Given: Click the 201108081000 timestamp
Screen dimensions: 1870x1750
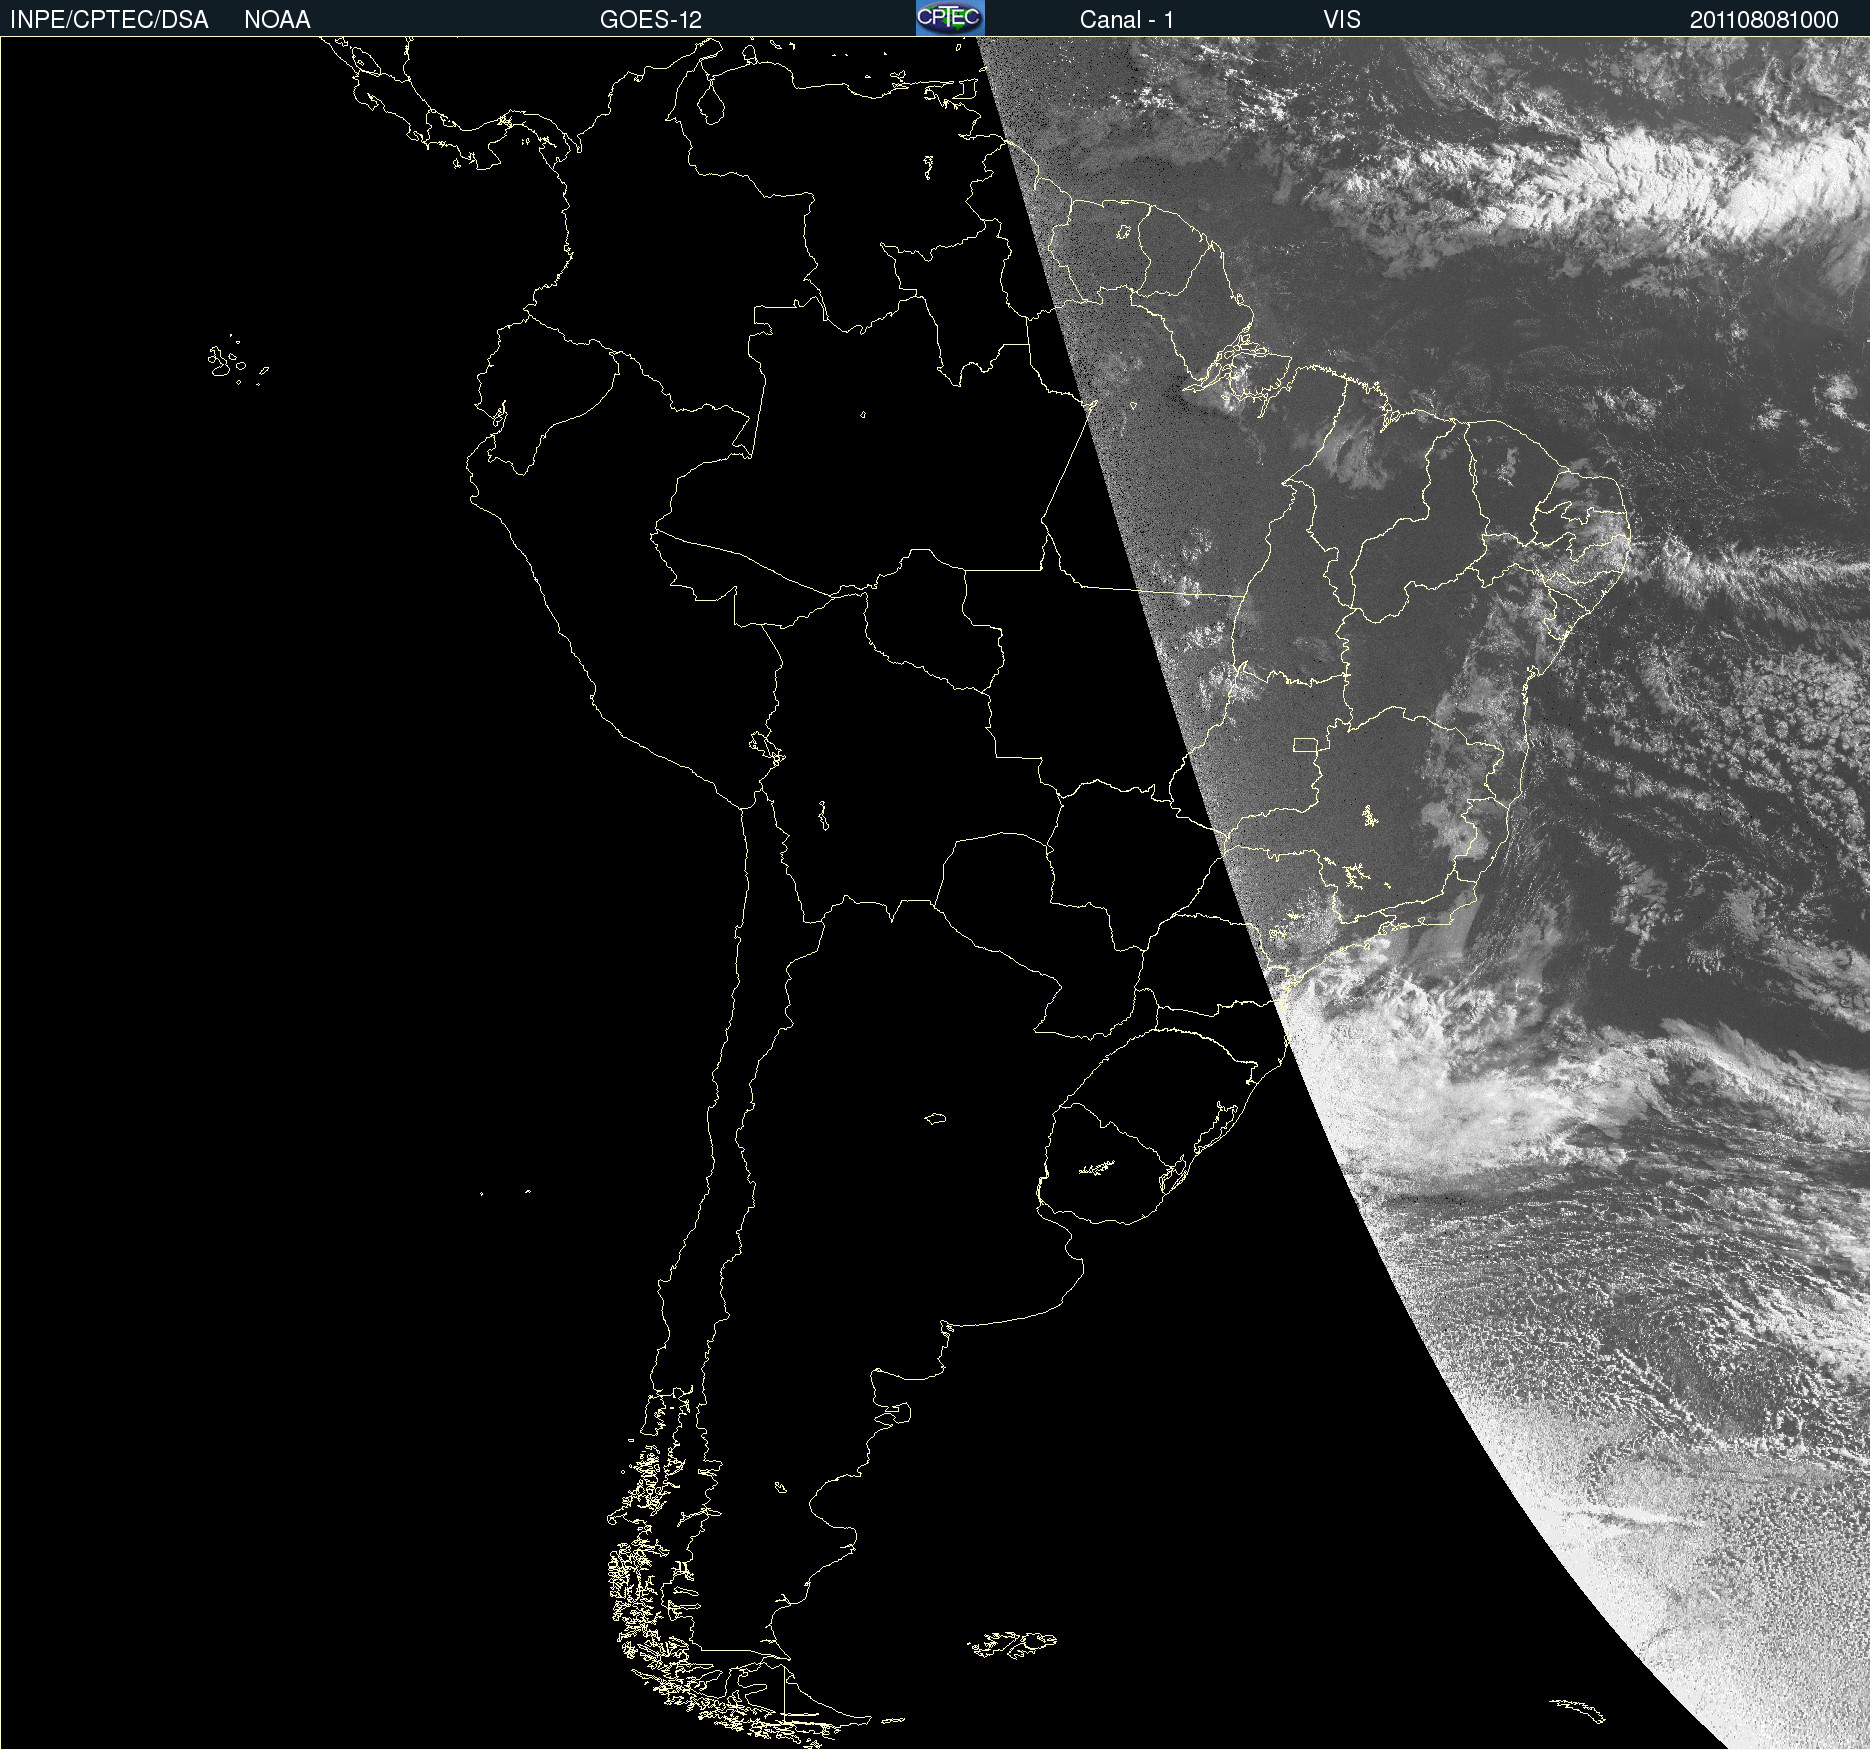Looking at the screenshot, I should [1764, 20].
